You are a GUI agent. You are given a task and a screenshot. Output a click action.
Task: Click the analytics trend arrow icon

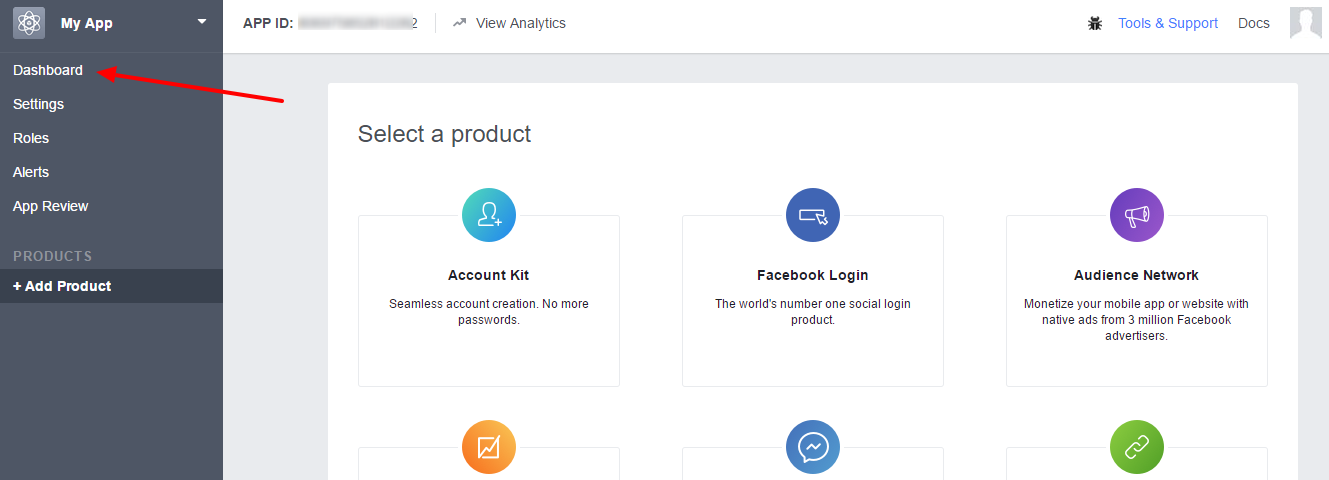pos(460,22)
